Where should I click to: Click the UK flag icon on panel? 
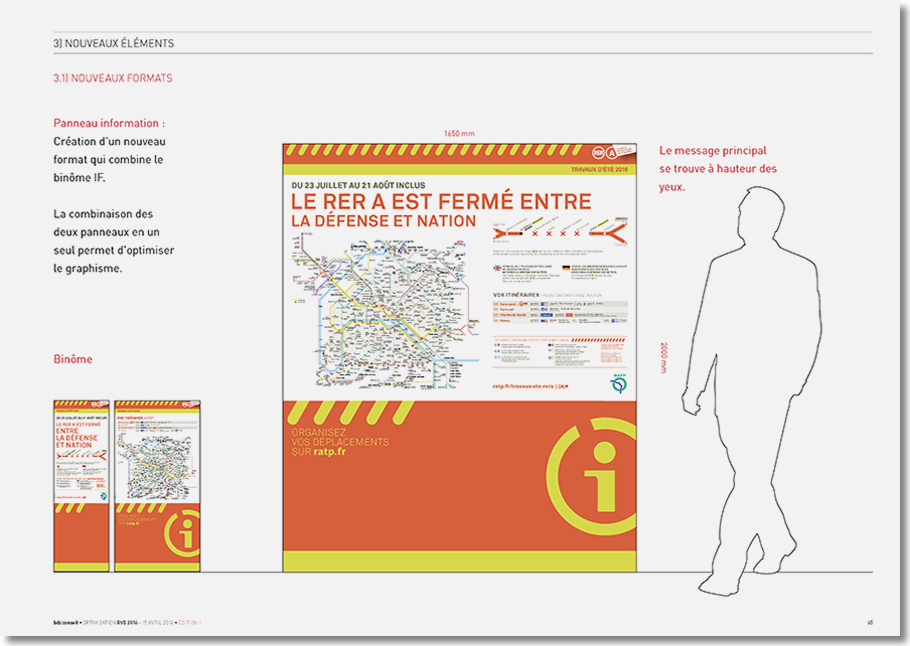pyautogui.click(x=497, y=268)
